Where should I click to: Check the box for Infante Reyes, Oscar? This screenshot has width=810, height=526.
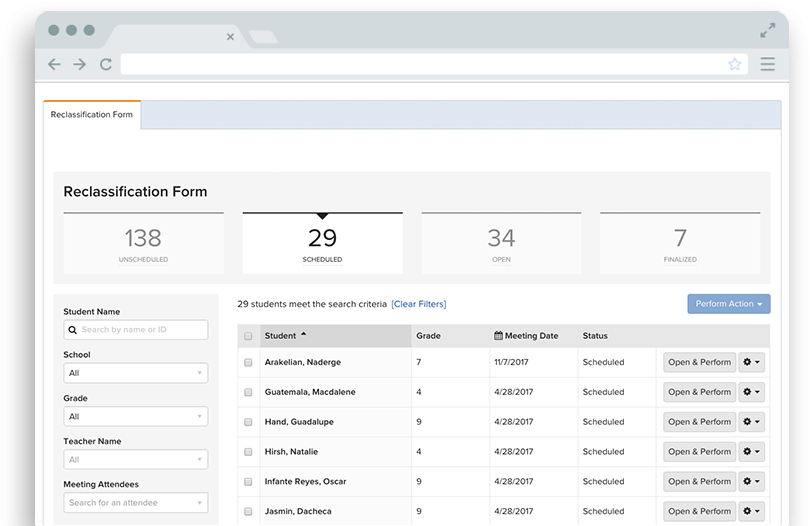[x=248, y=482]
